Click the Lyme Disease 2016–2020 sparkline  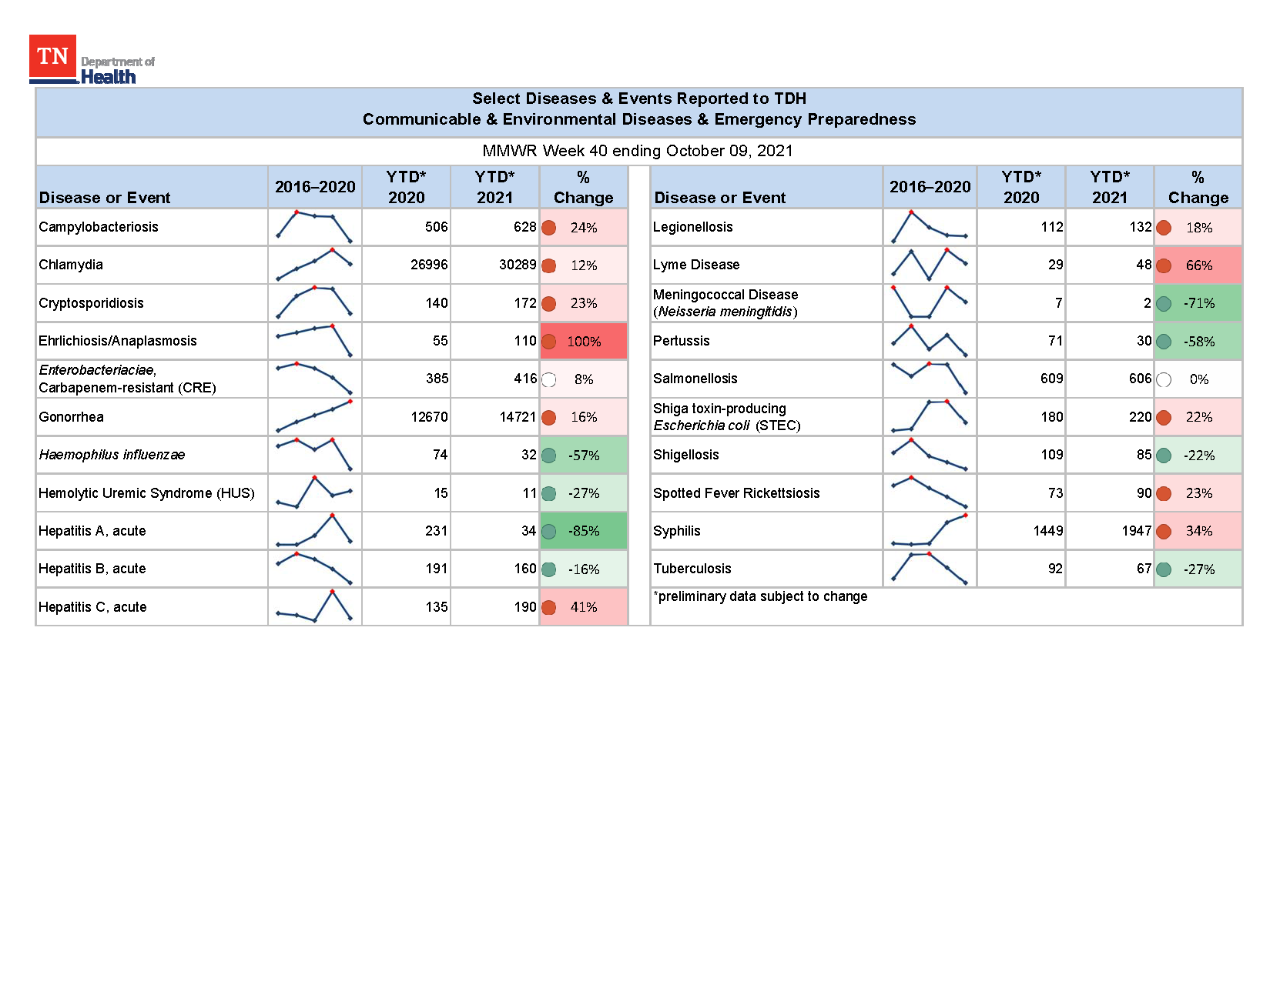(929, 264)
